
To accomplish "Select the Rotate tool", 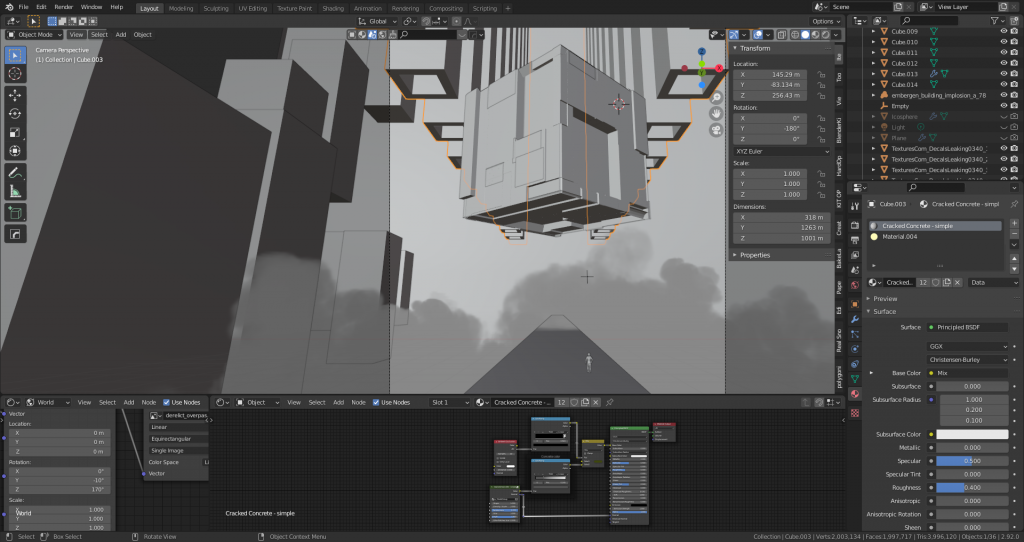I will (15, 114).
